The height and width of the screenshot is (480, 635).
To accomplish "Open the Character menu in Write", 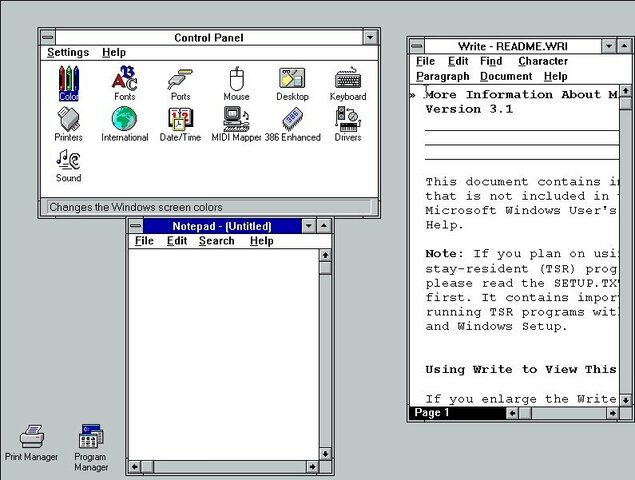I will click(x=543, y=61).
